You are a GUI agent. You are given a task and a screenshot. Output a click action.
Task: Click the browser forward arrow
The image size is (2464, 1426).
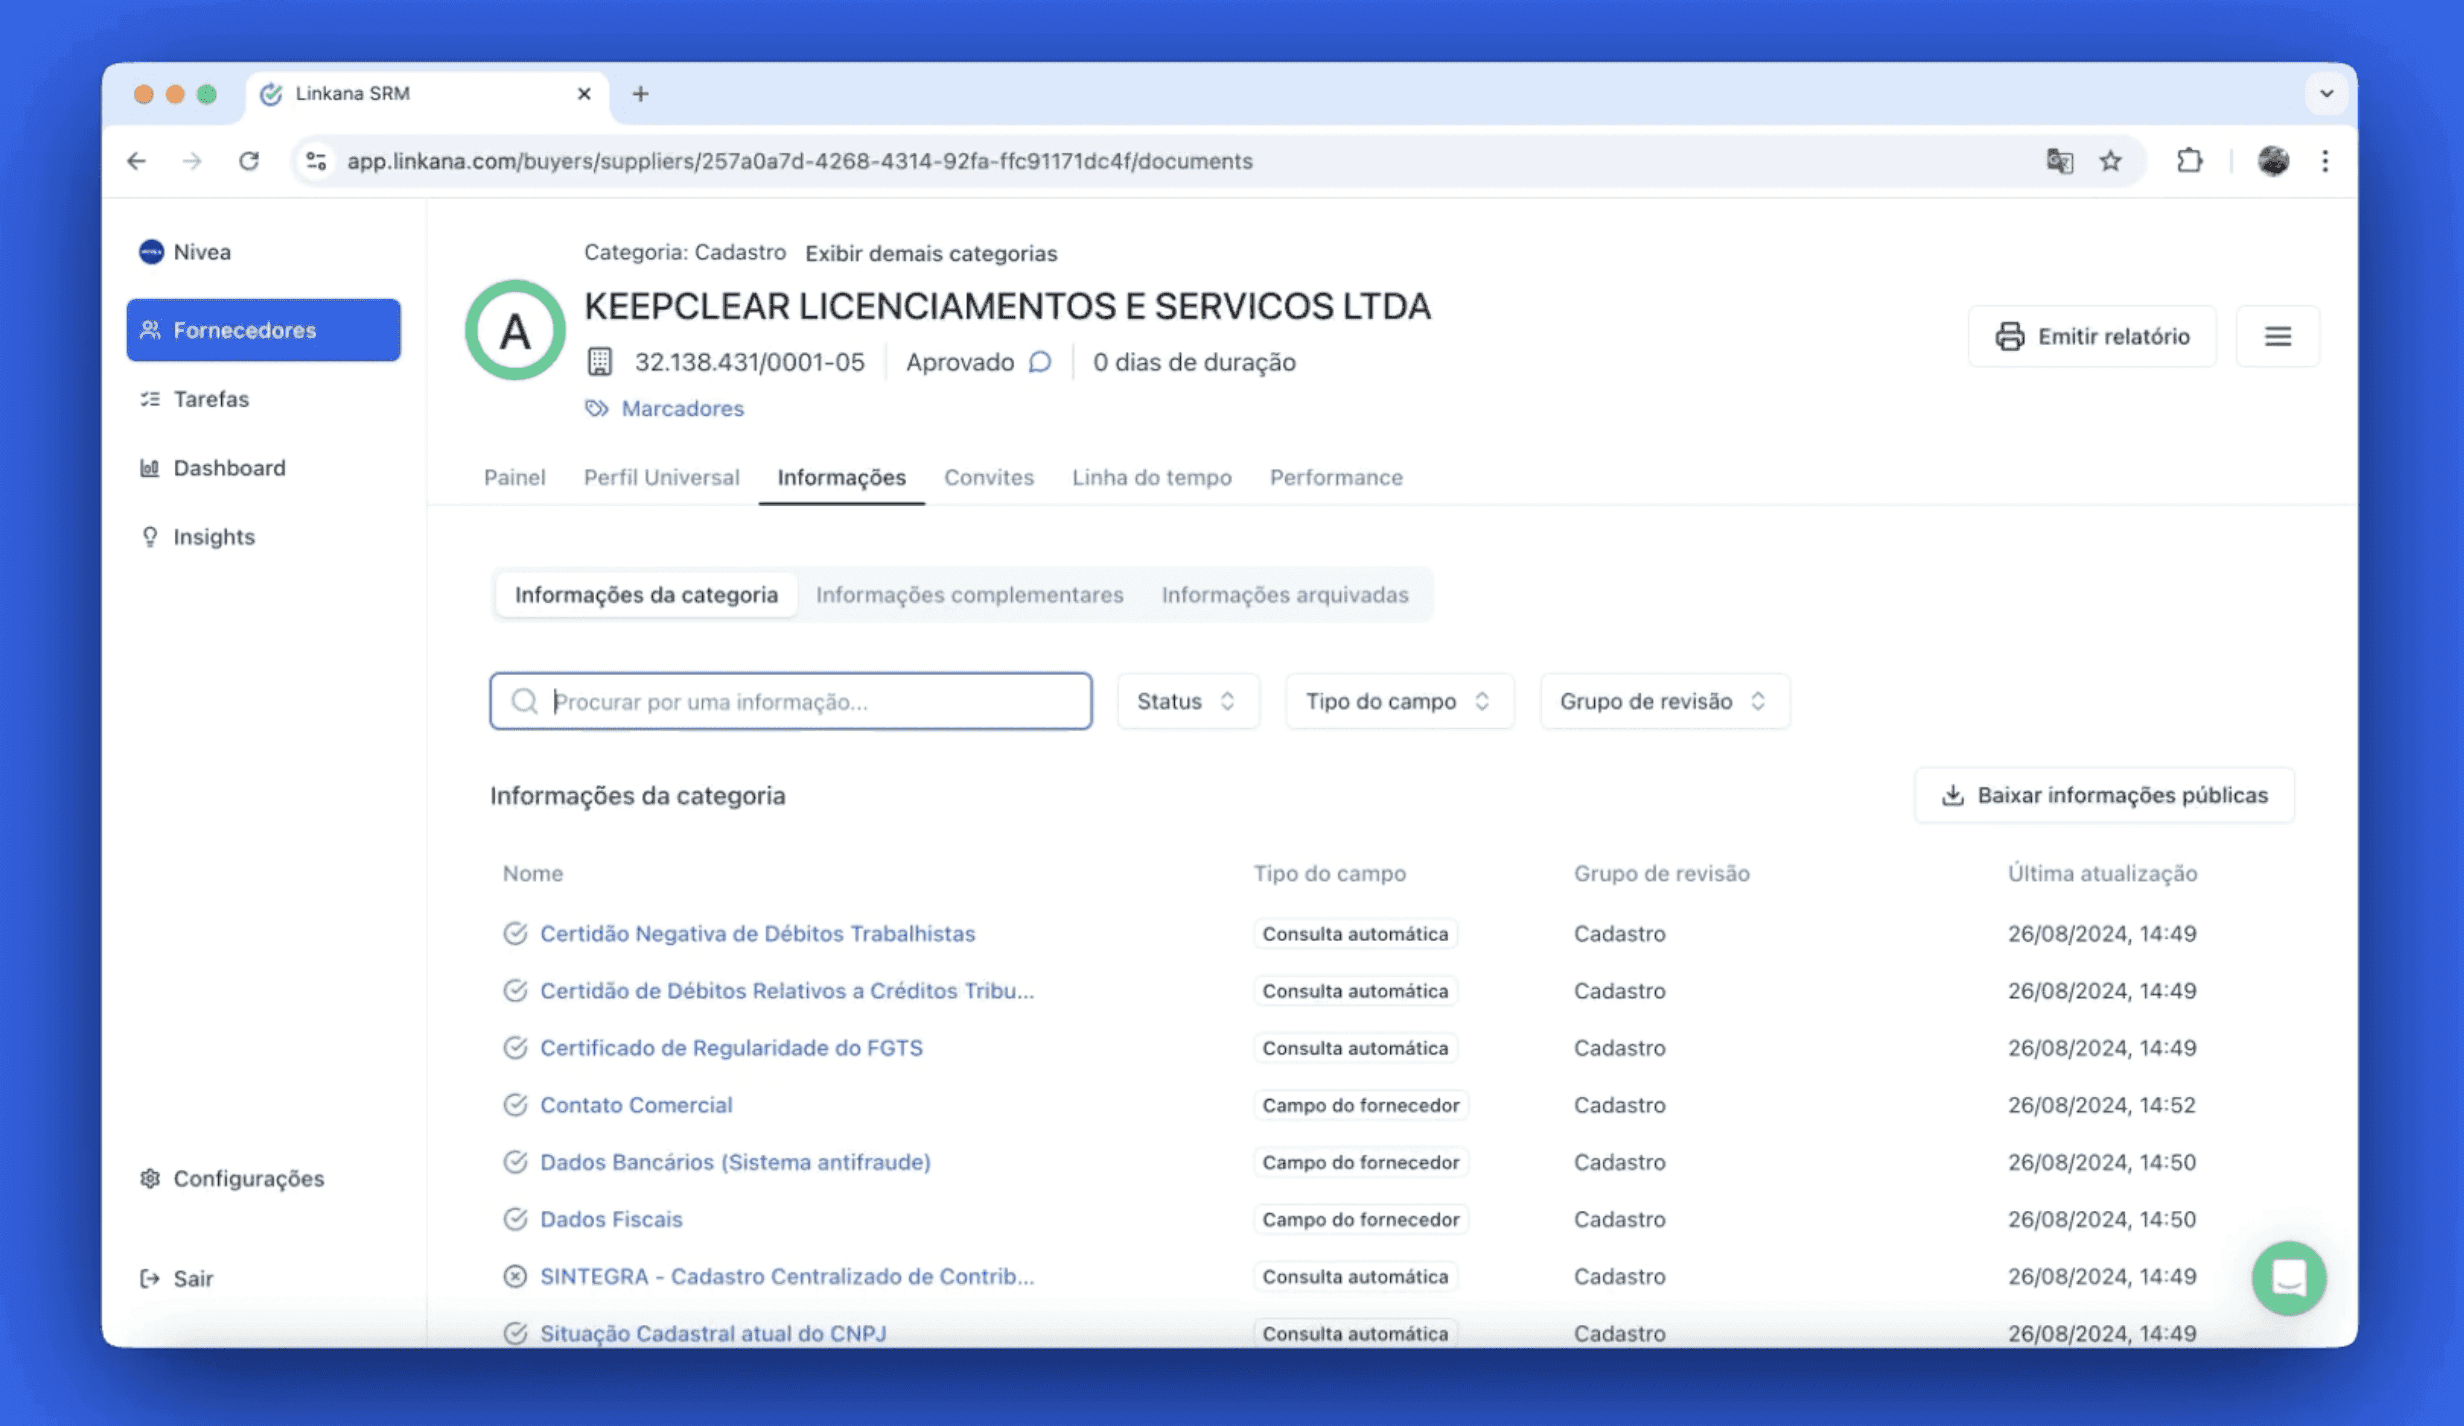pyautogui.click(x=192, y=161)
